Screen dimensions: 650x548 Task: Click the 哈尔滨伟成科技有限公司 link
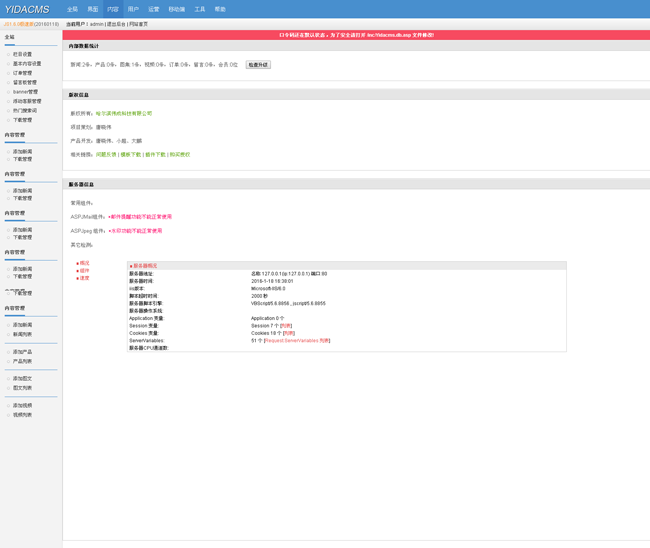pyautogui.click(x=124, y=114)
